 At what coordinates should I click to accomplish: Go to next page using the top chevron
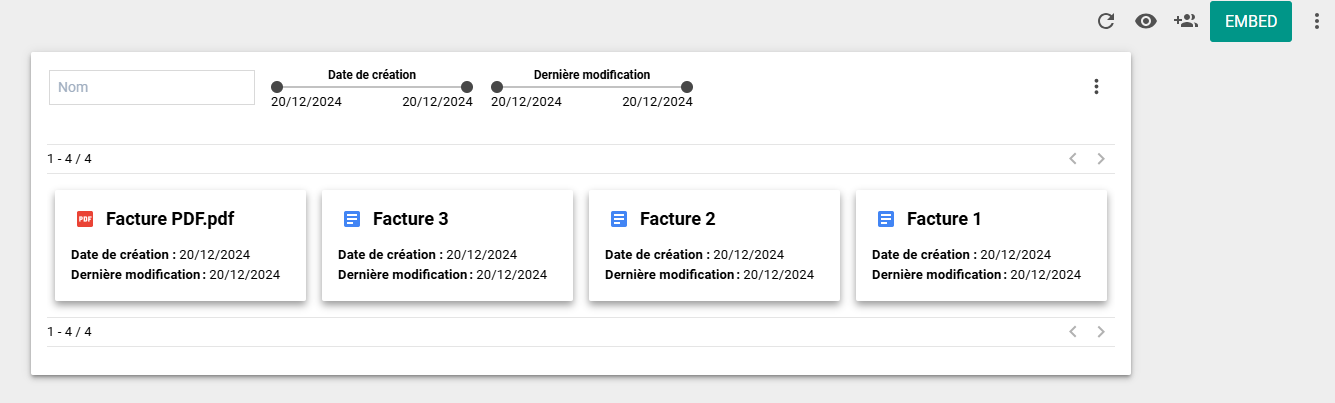(x=1101, y=158)
